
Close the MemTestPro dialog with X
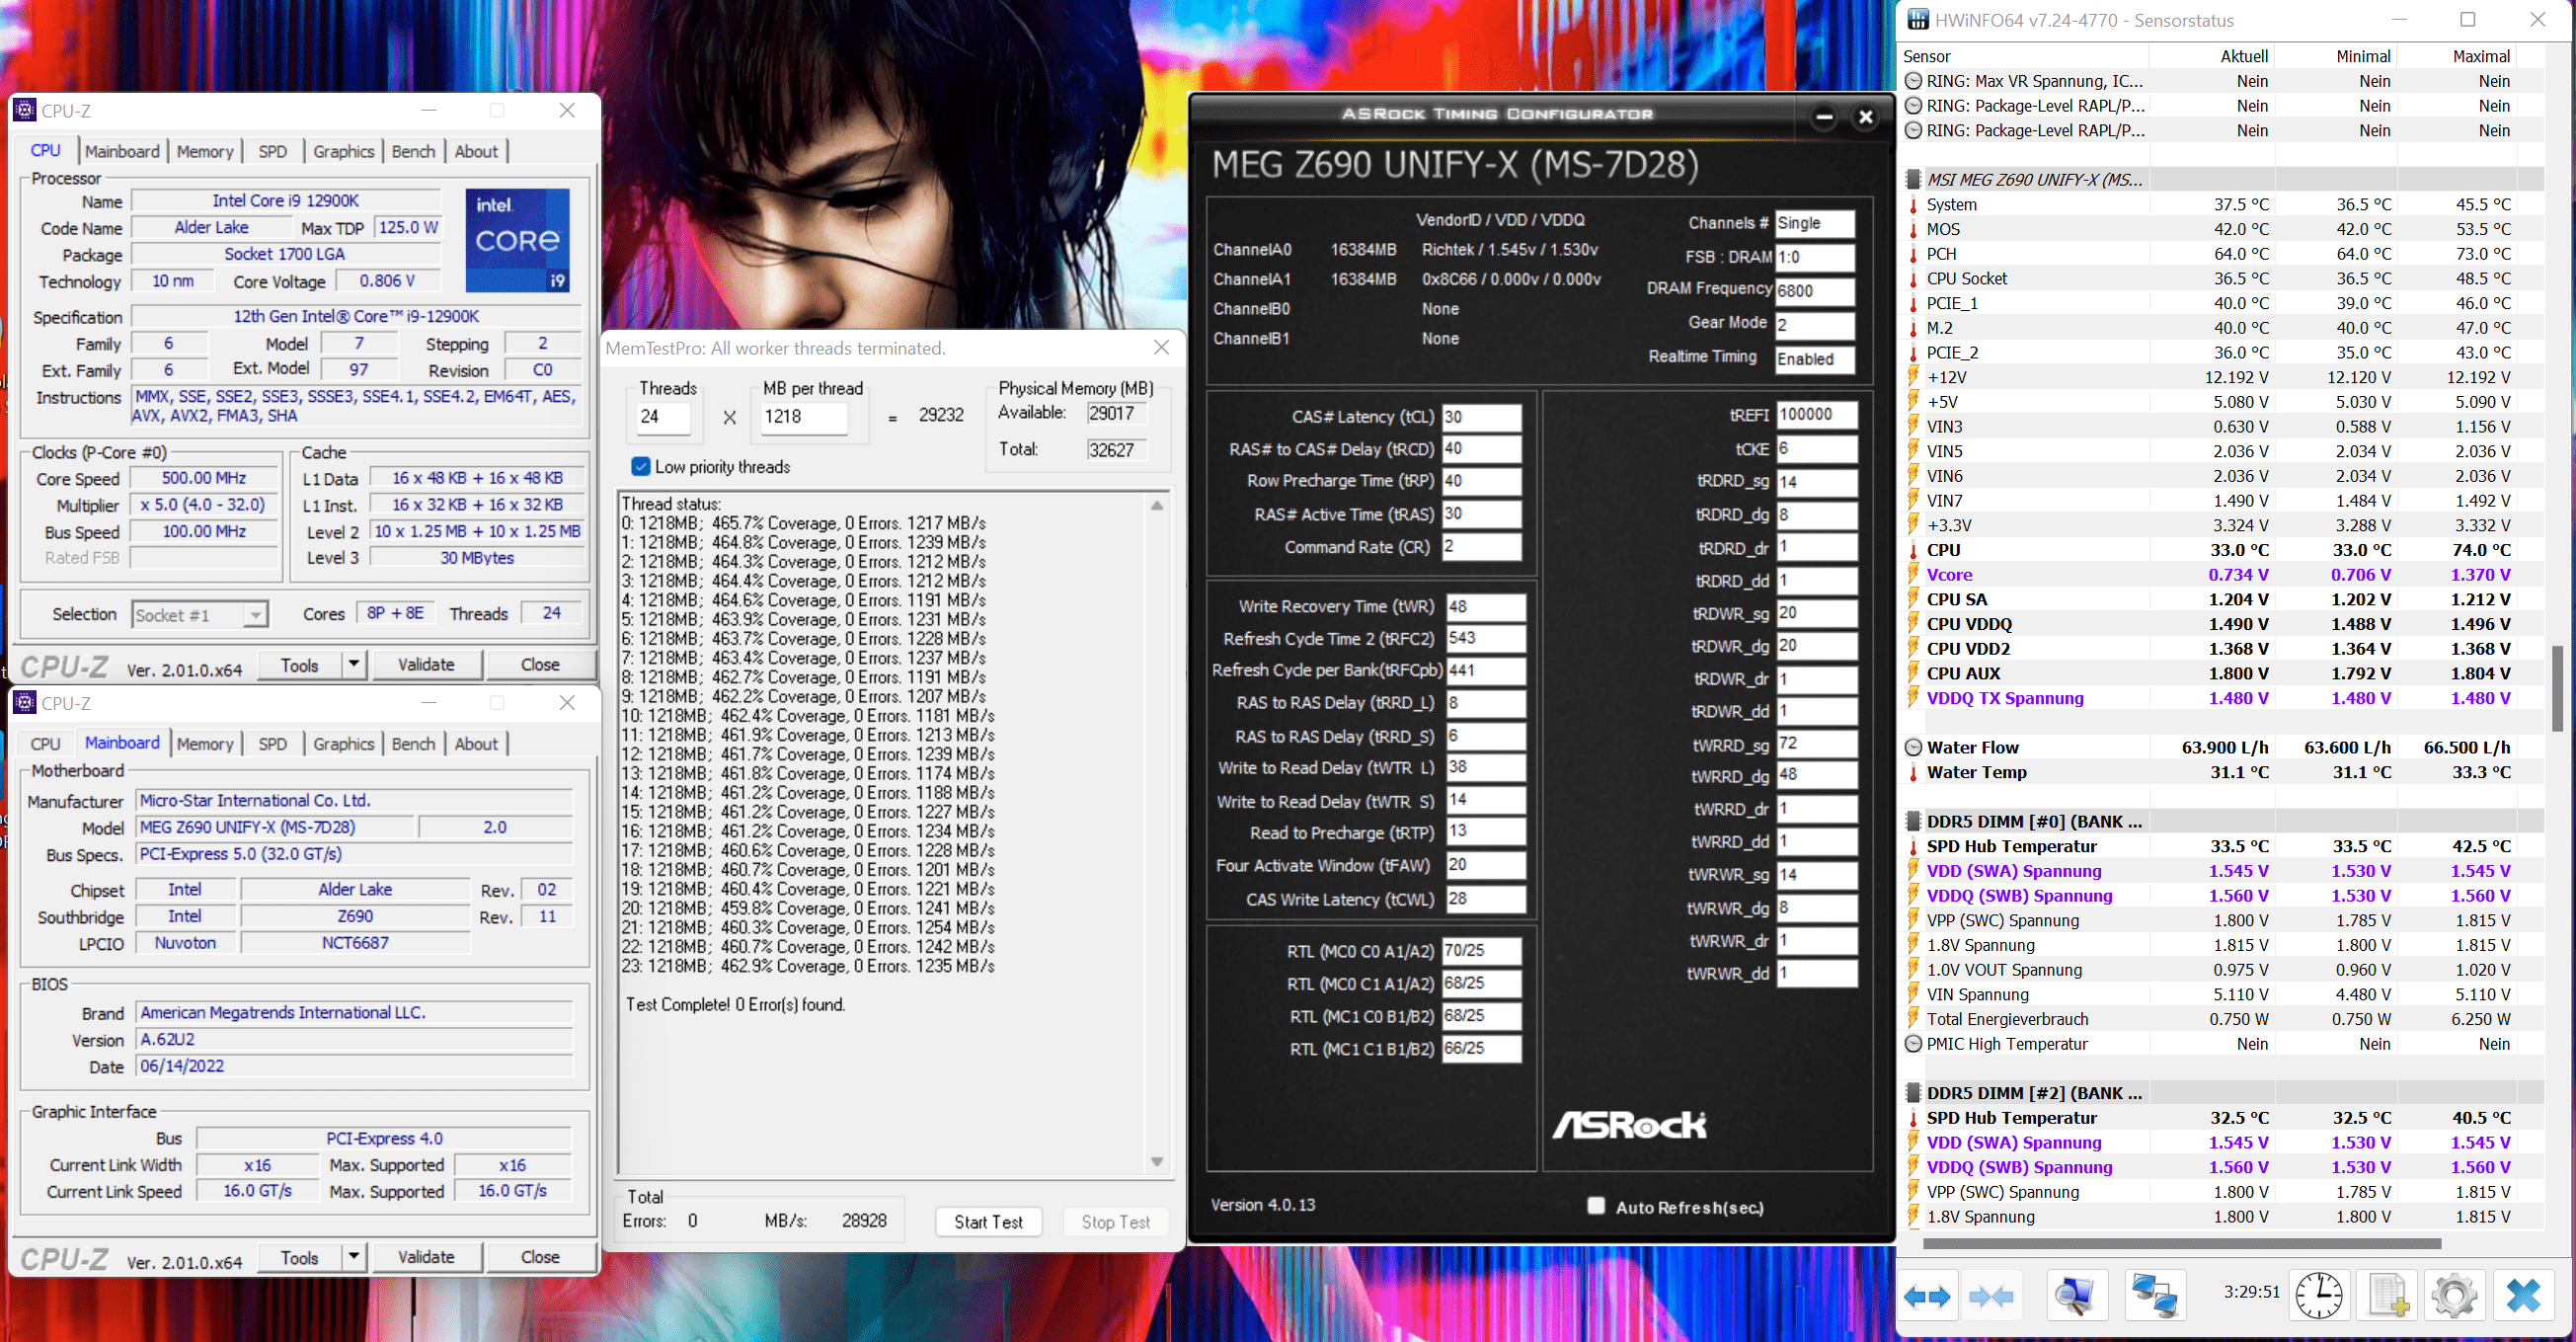[x=1161, y=347]
